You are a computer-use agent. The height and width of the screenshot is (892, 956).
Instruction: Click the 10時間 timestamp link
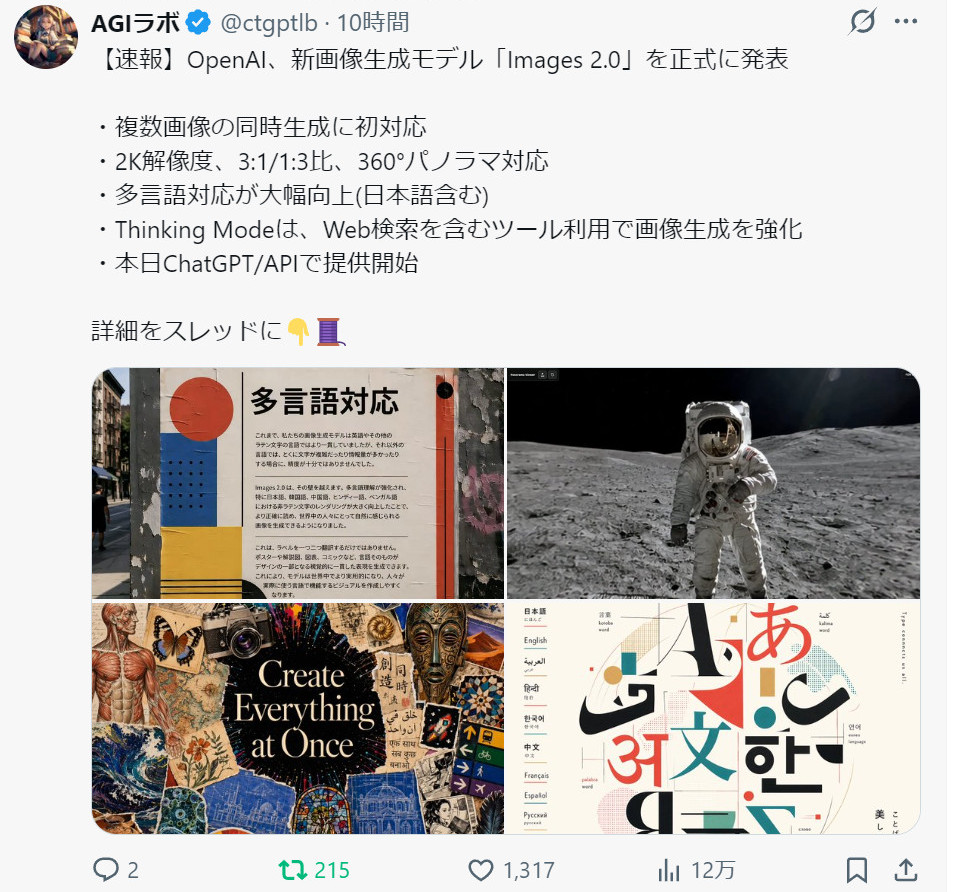[373, 23]
